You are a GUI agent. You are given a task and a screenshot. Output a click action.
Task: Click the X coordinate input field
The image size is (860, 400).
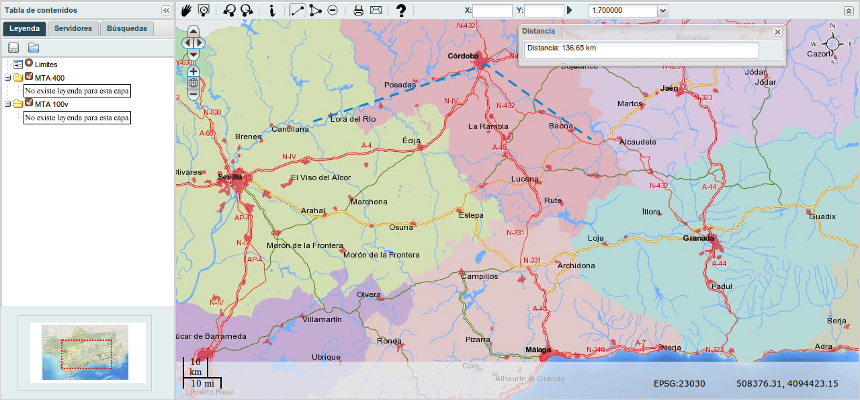[x=493, y=10]
